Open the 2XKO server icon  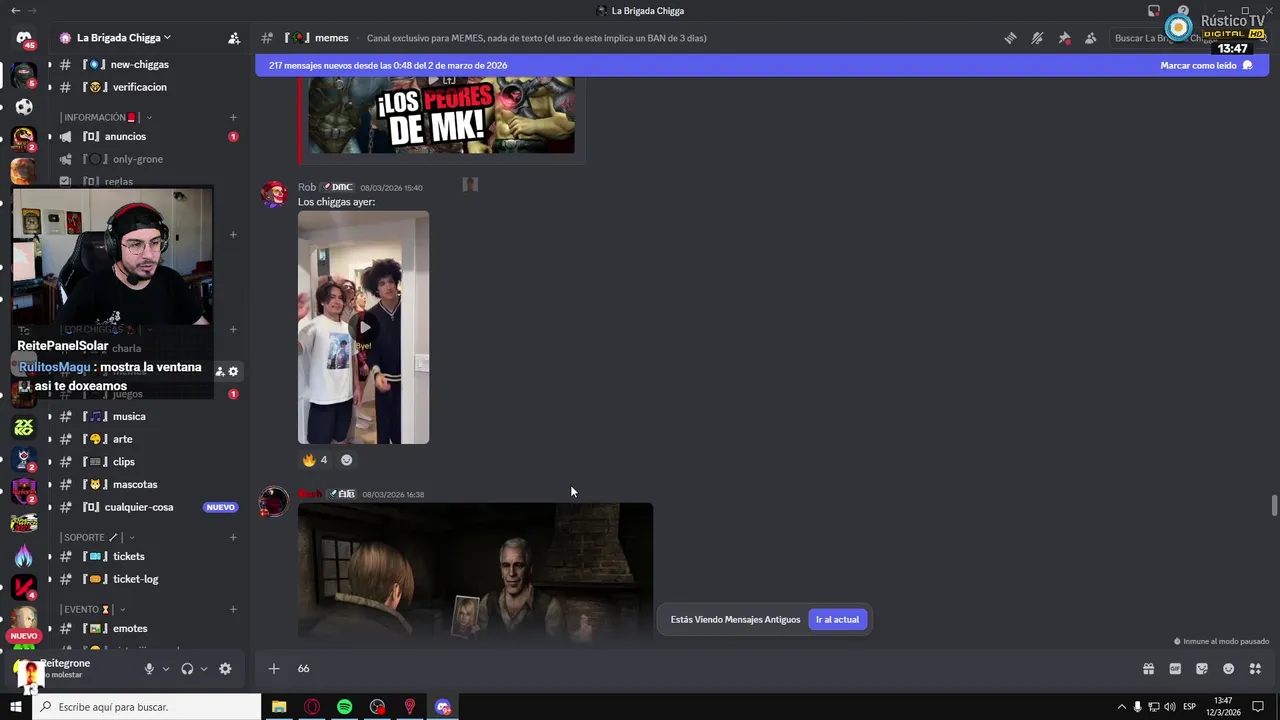[24, 427]
